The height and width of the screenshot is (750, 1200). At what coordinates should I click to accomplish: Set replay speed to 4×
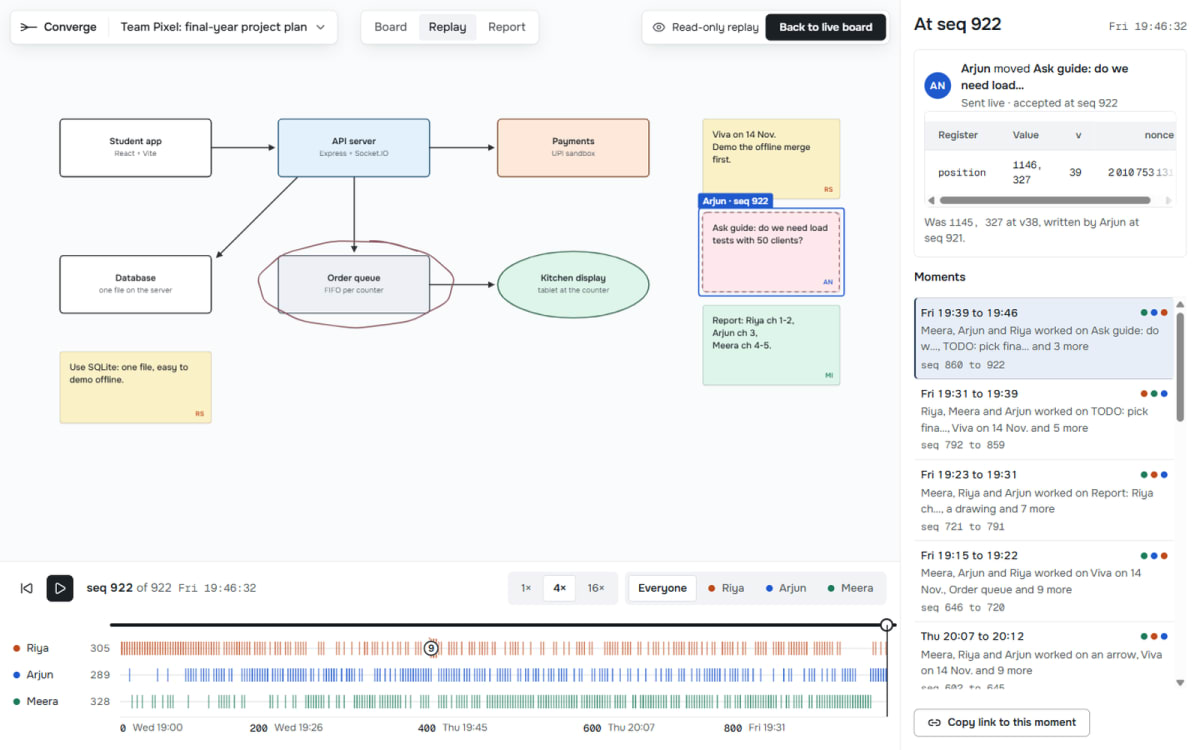(560, 588)
